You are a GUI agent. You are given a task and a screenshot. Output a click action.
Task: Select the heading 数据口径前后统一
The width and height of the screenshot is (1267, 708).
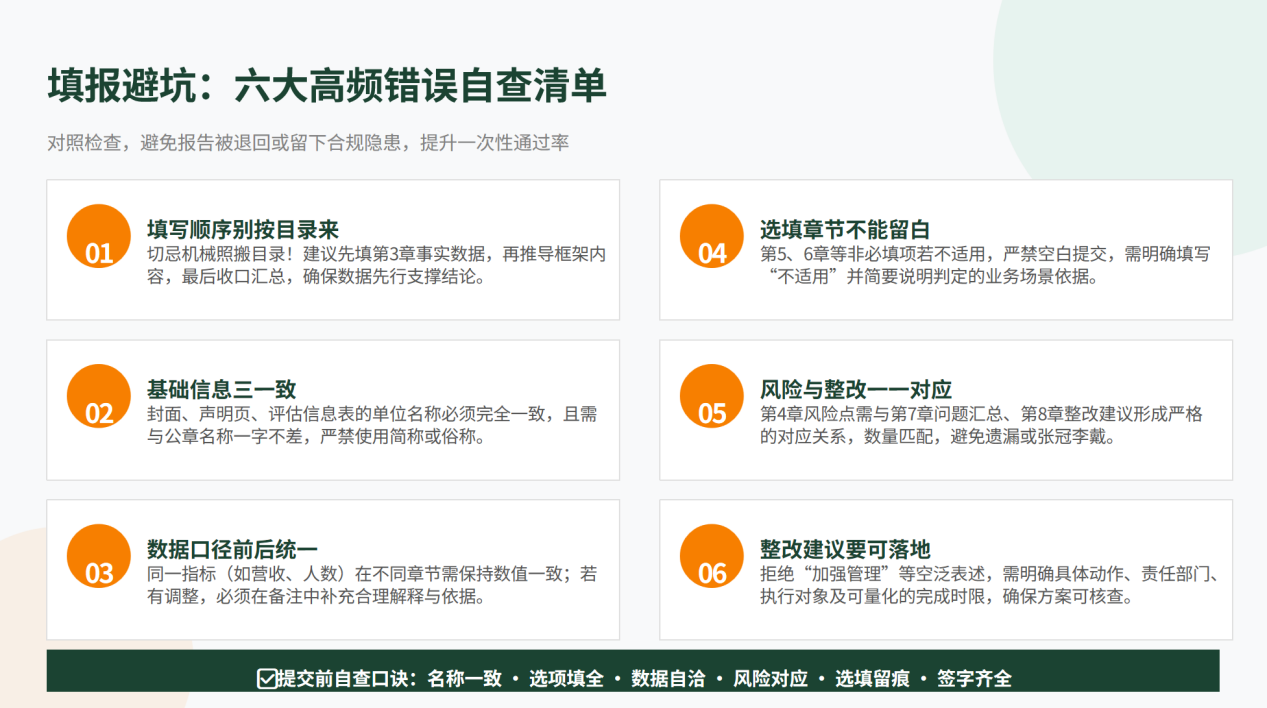[x=232, y=549]
